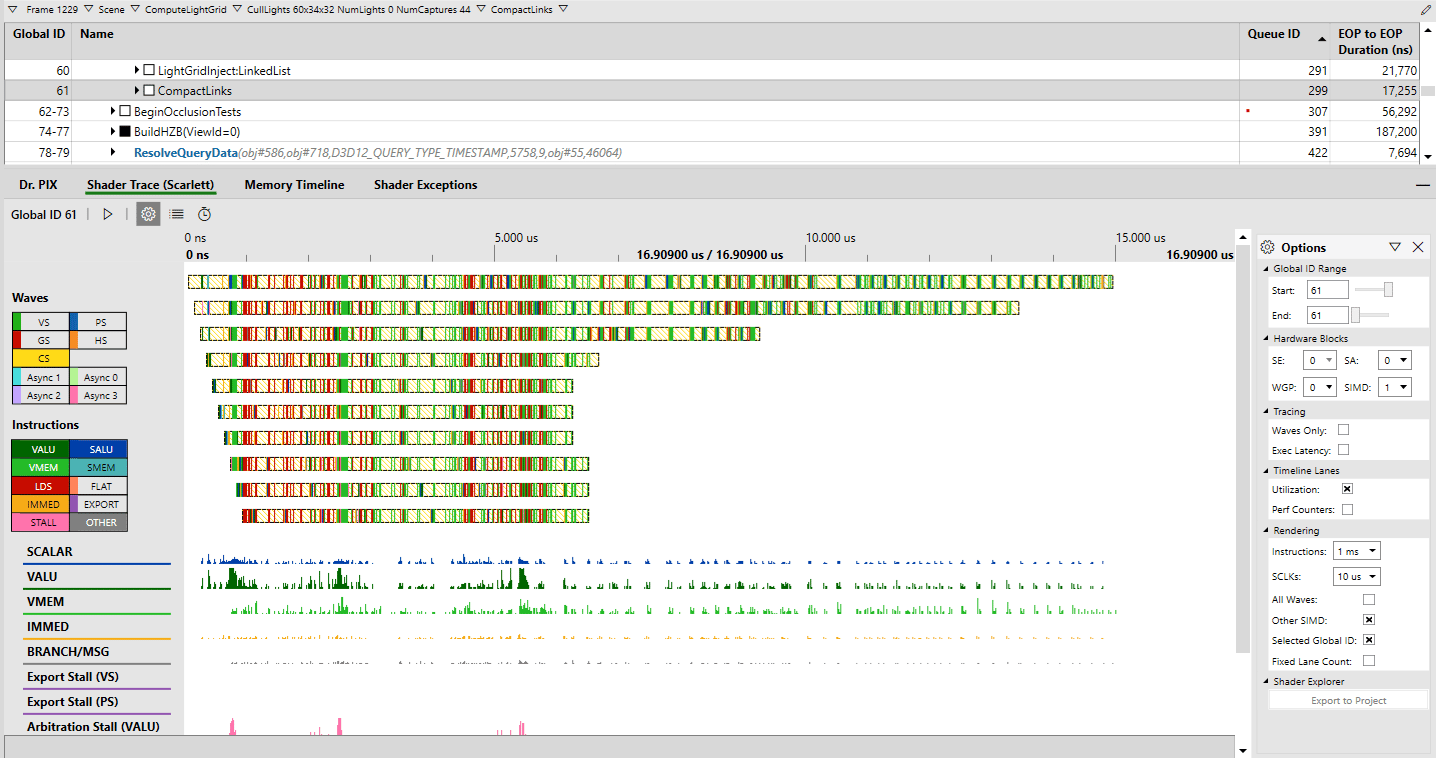Screen dimensions: 1436x758
Task: Open the Shader Exceptions tab
Action: pyautogui.click(x=425, y=185)
